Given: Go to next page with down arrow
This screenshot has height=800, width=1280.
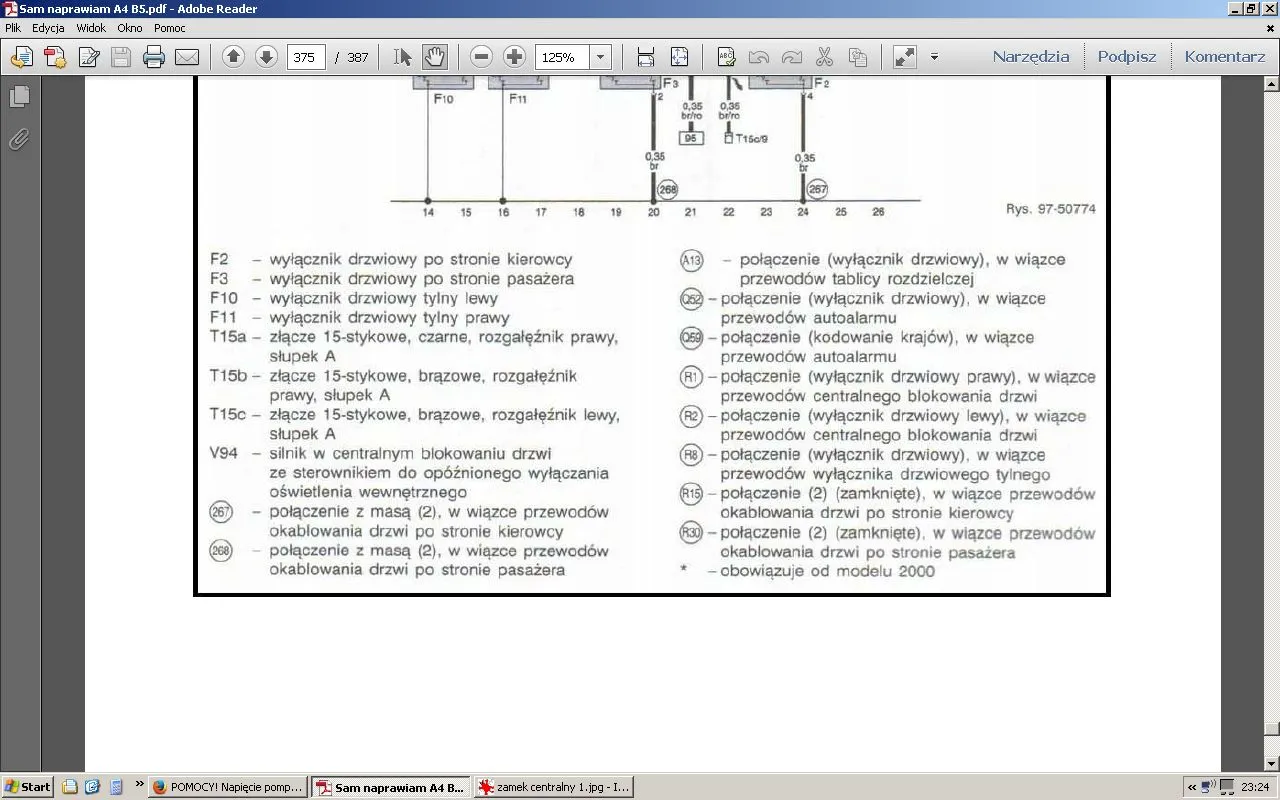Looking at the screenshot, I should coord(265,57).
